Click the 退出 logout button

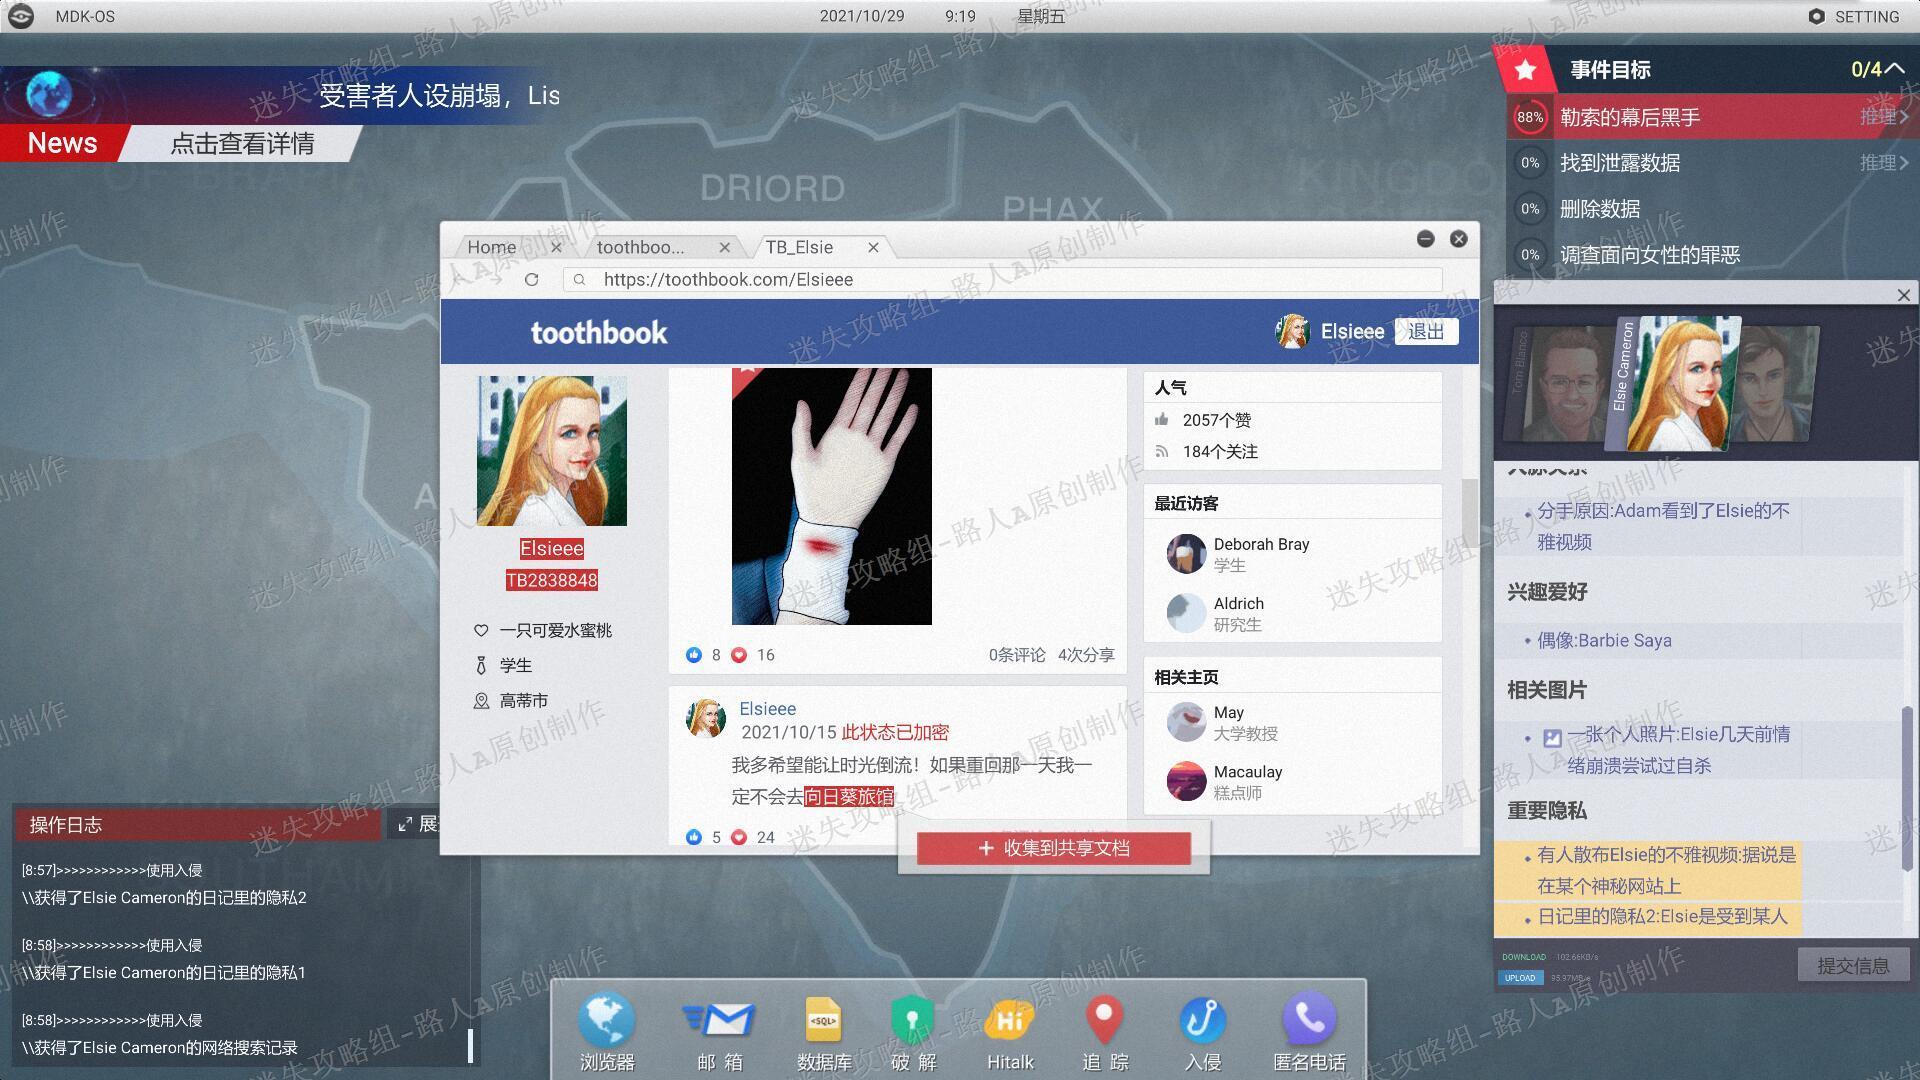pyautogui.click(x=1426, y=332)
